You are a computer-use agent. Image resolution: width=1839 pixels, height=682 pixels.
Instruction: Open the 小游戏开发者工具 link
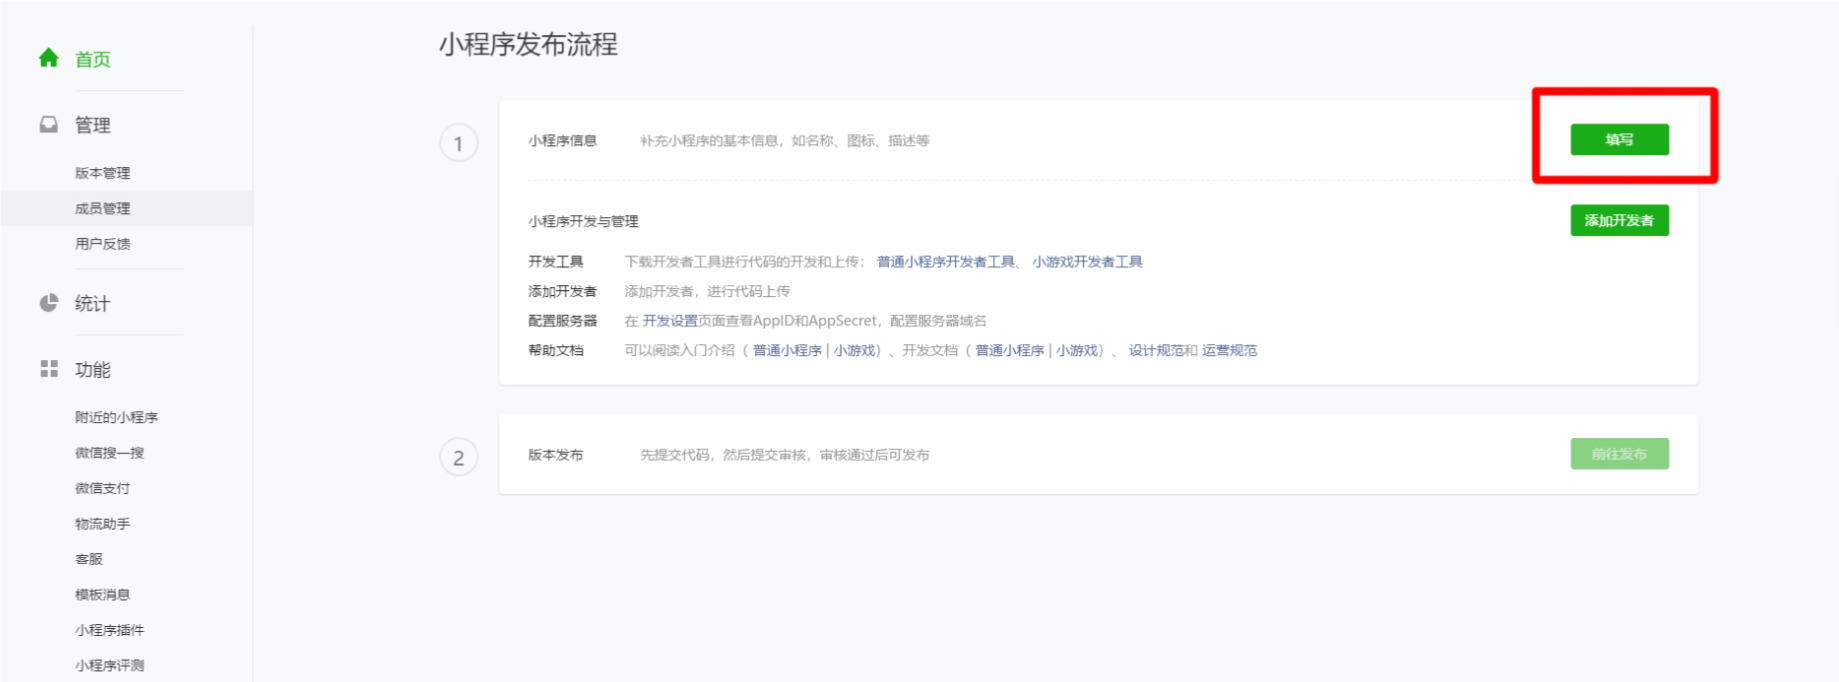pos(1087,262)
